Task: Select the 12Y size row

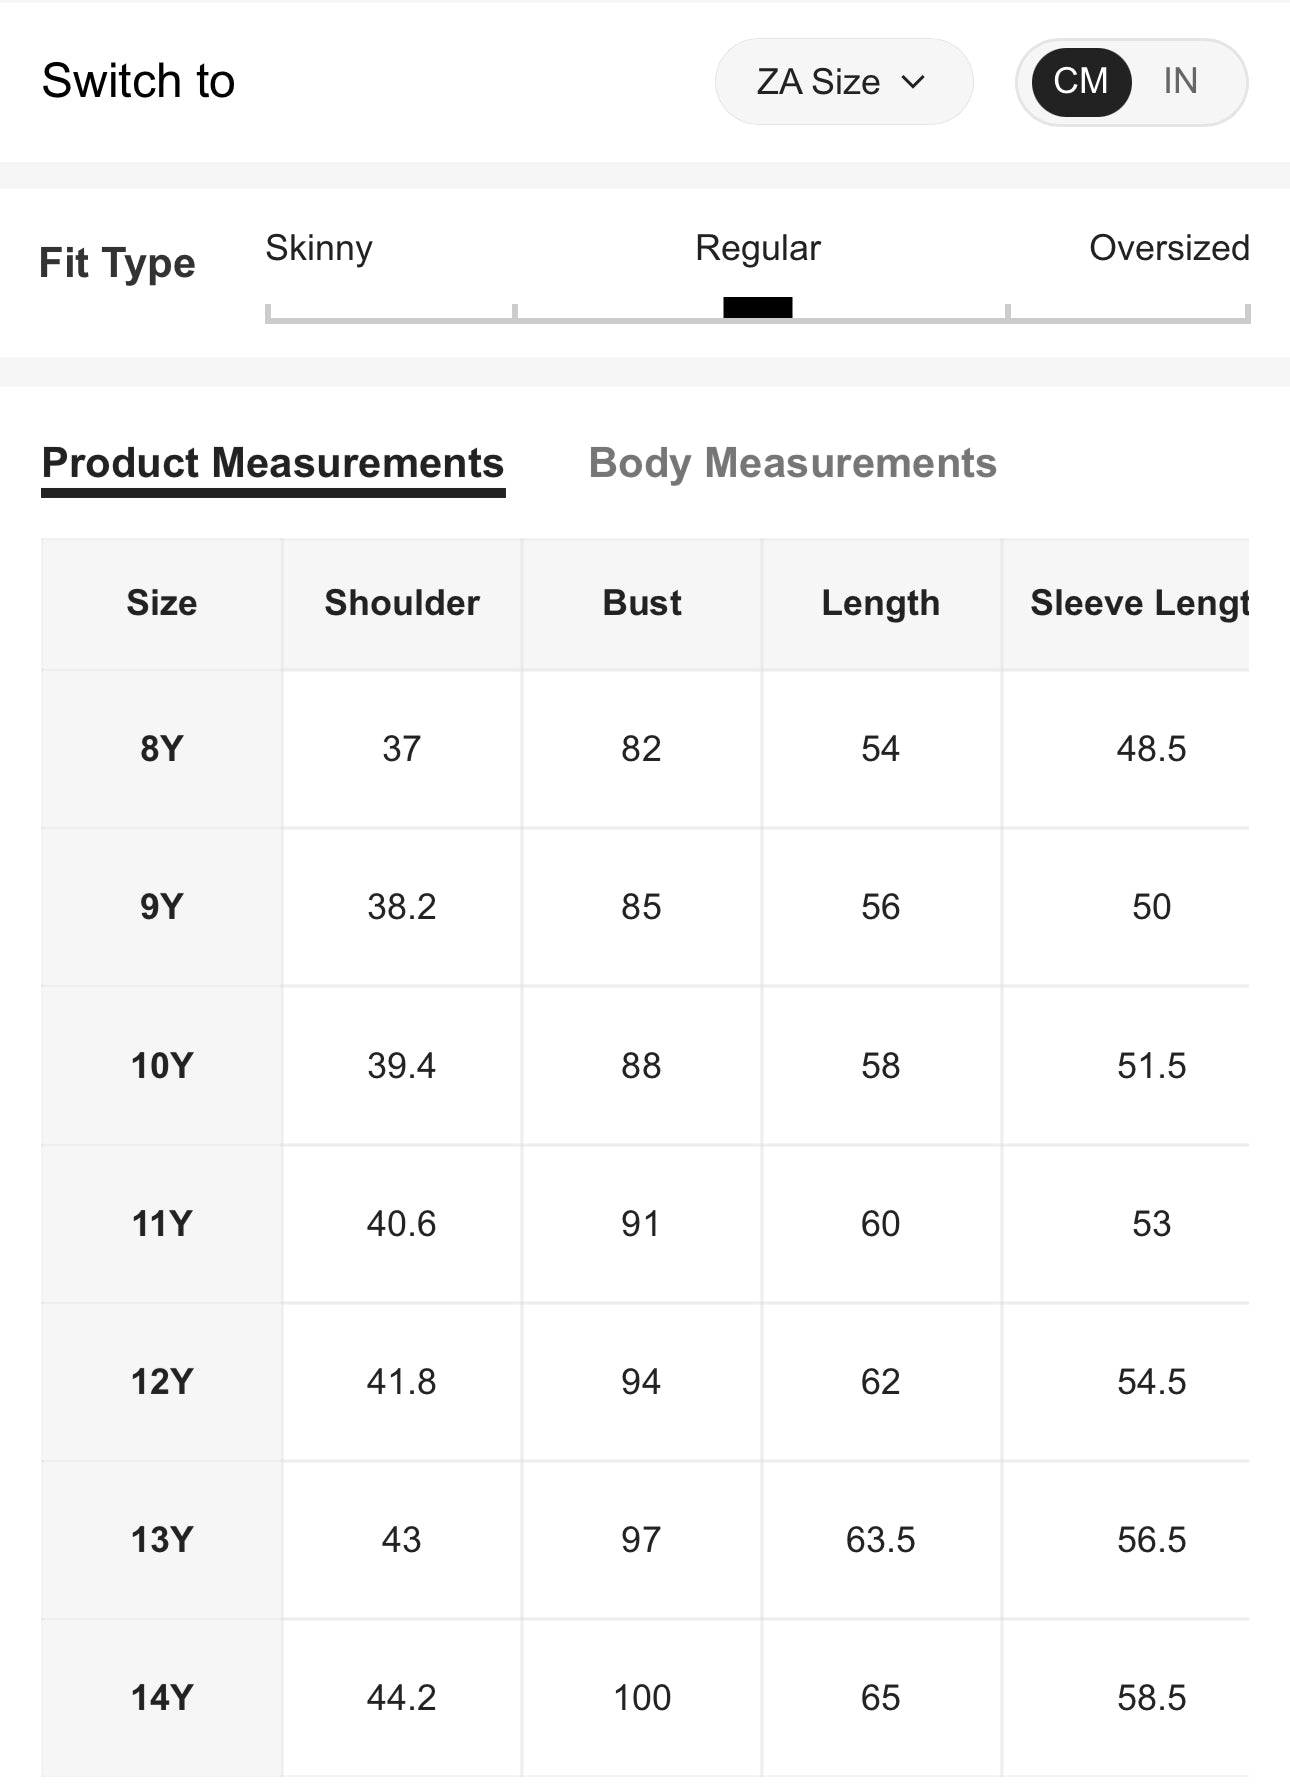Action: (x=161, y=1381)
